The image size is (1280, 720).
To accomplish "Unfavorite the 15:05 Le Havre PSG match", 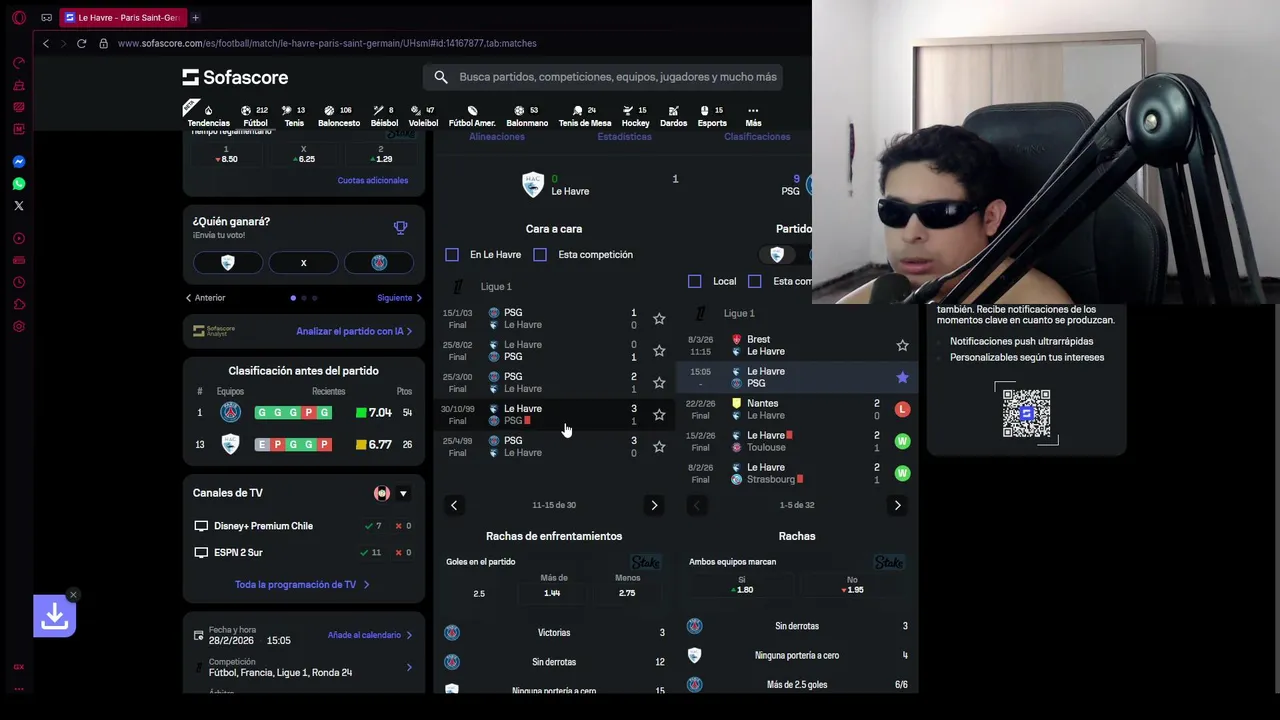I will pyautogui.click(x=902, y=377).
